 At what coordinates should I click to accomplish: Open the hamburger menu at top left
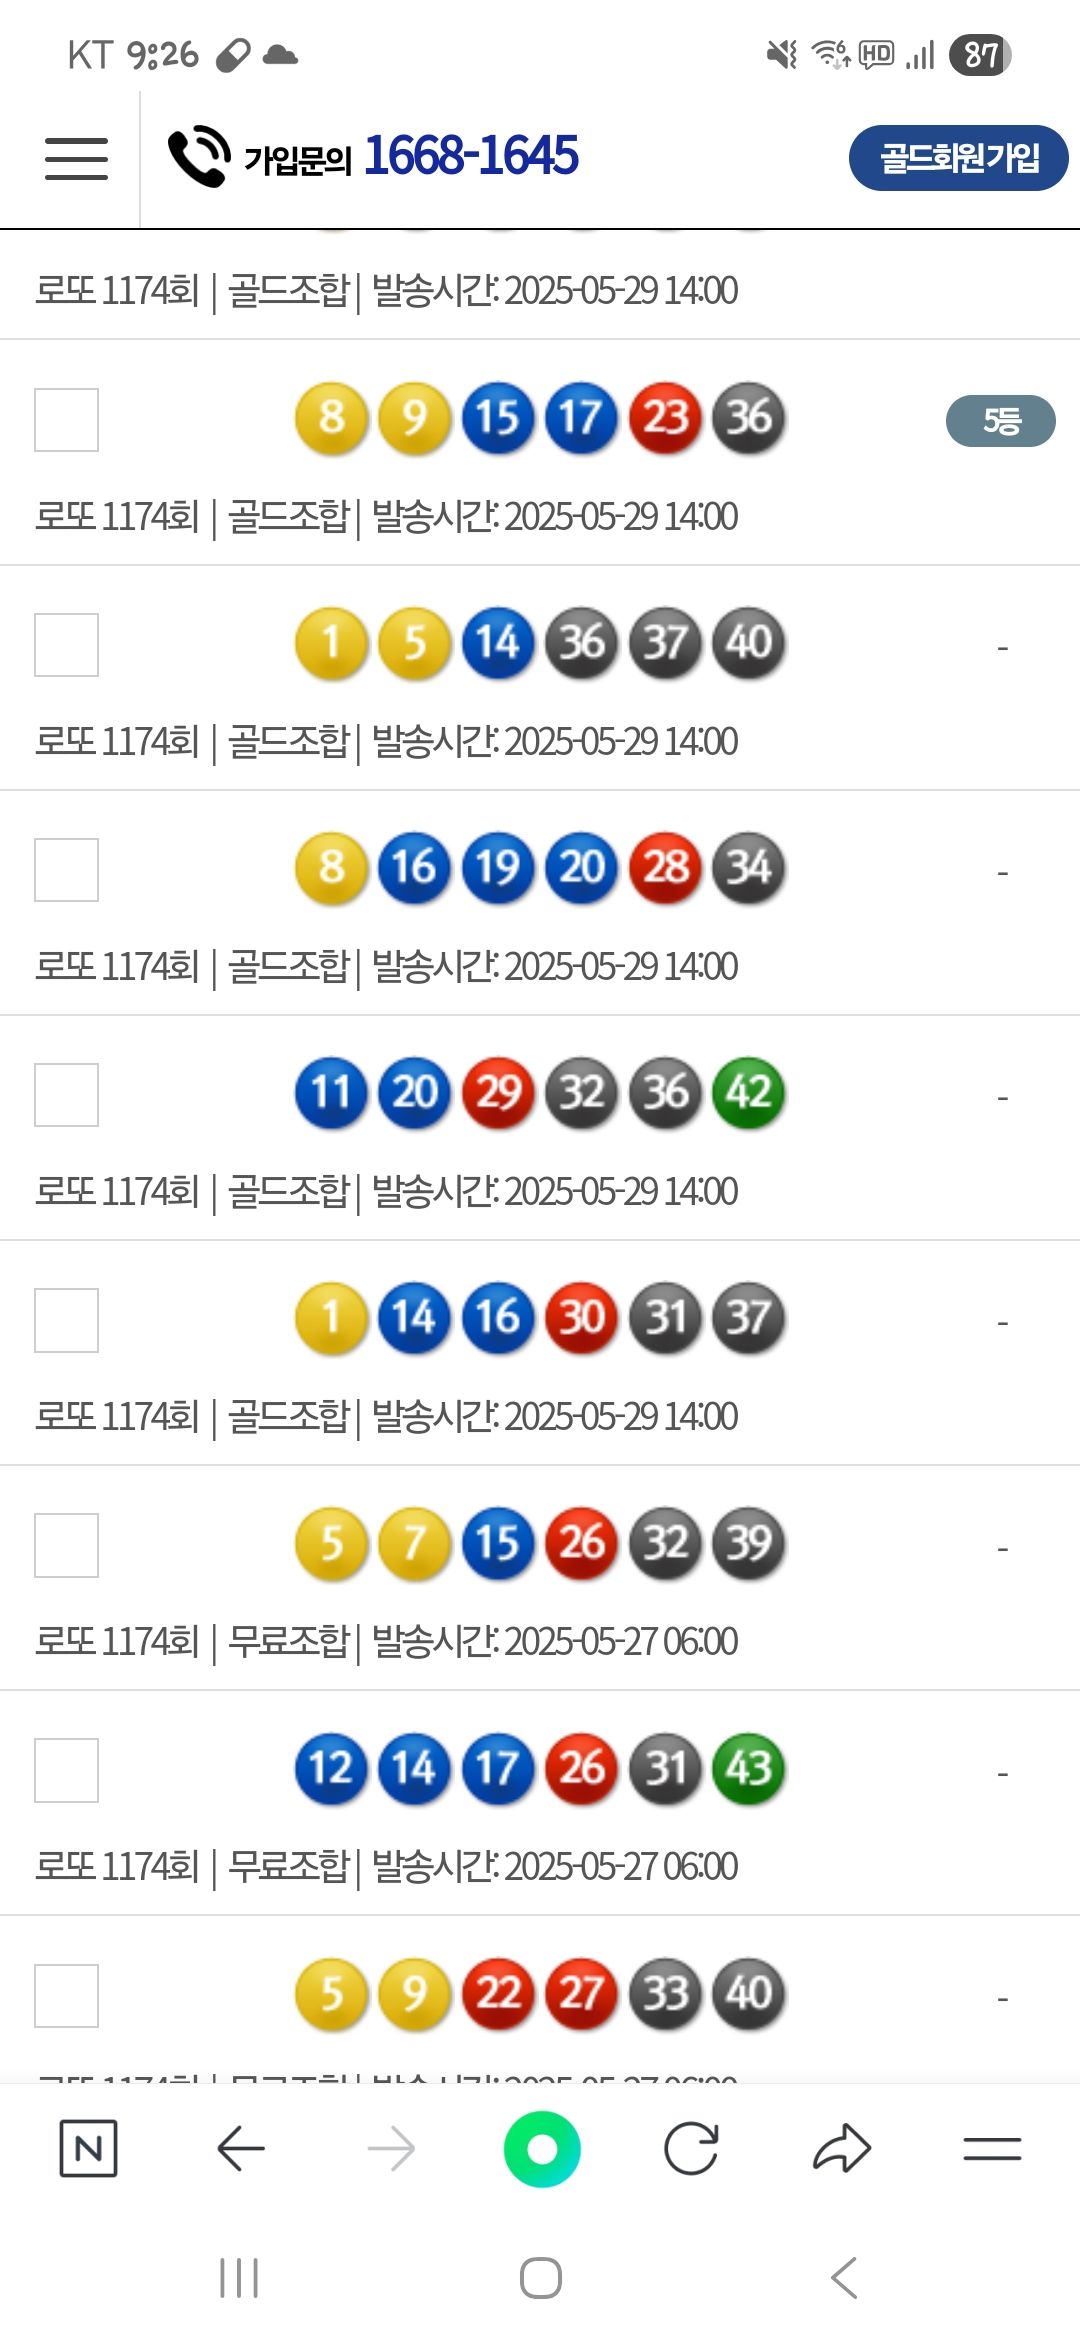coord(76,159)
